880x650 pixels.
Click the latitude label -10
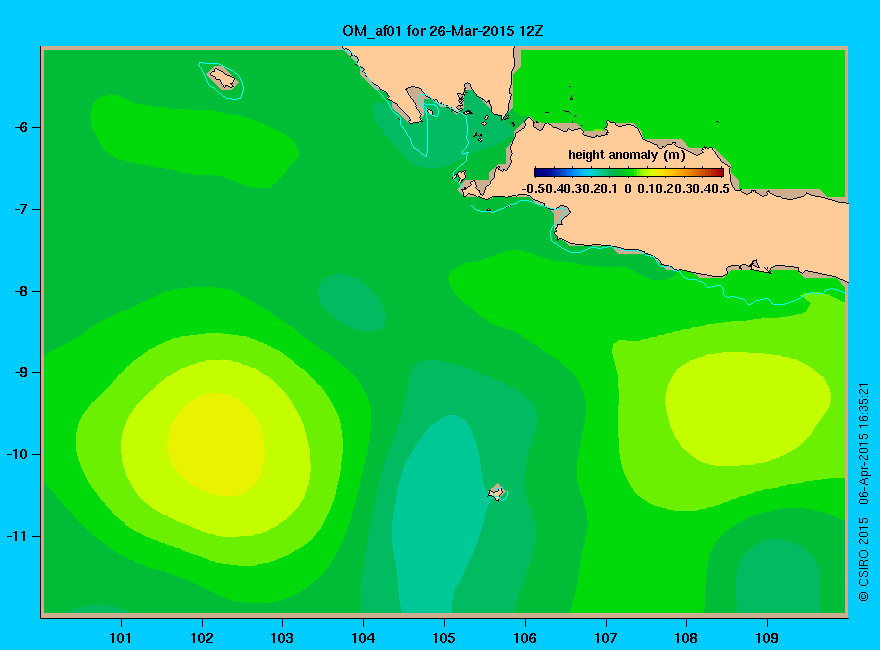(17, 454)
